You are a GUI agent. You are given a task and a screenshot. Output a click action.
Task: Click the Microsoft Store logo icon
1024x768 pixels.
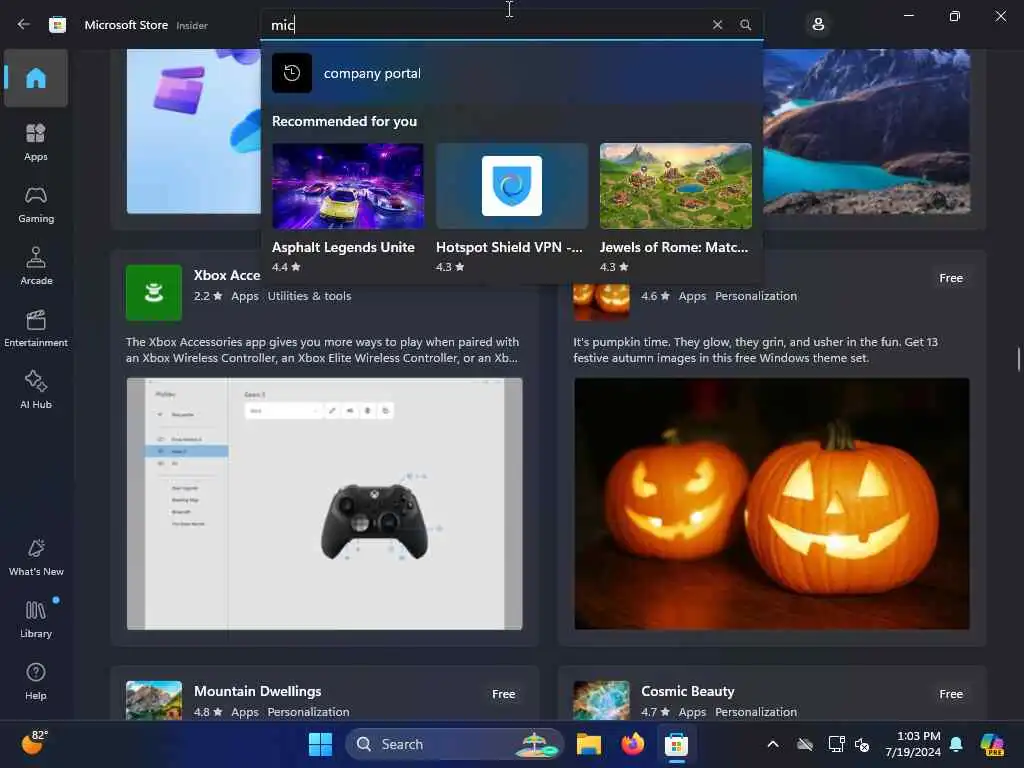pyautogui.click(x=57, y=25)
